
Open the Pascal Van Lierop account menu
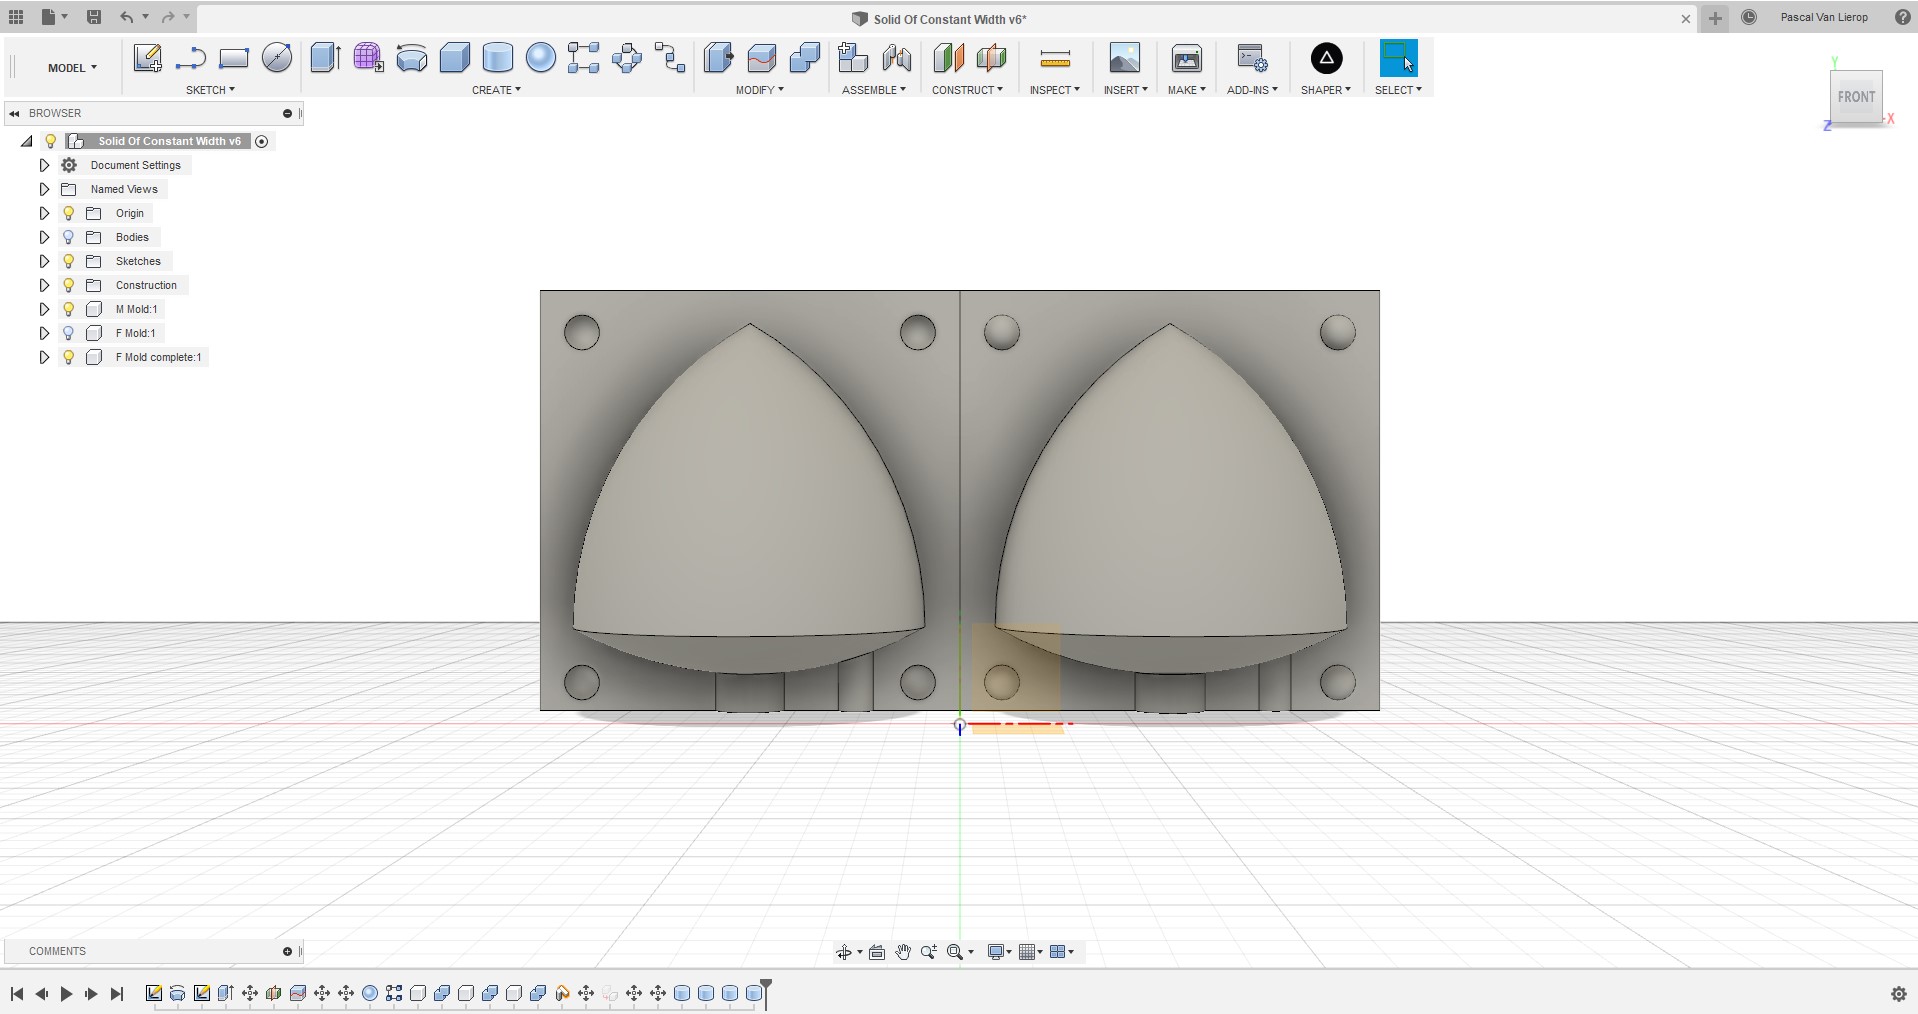tap(1824, 17)
